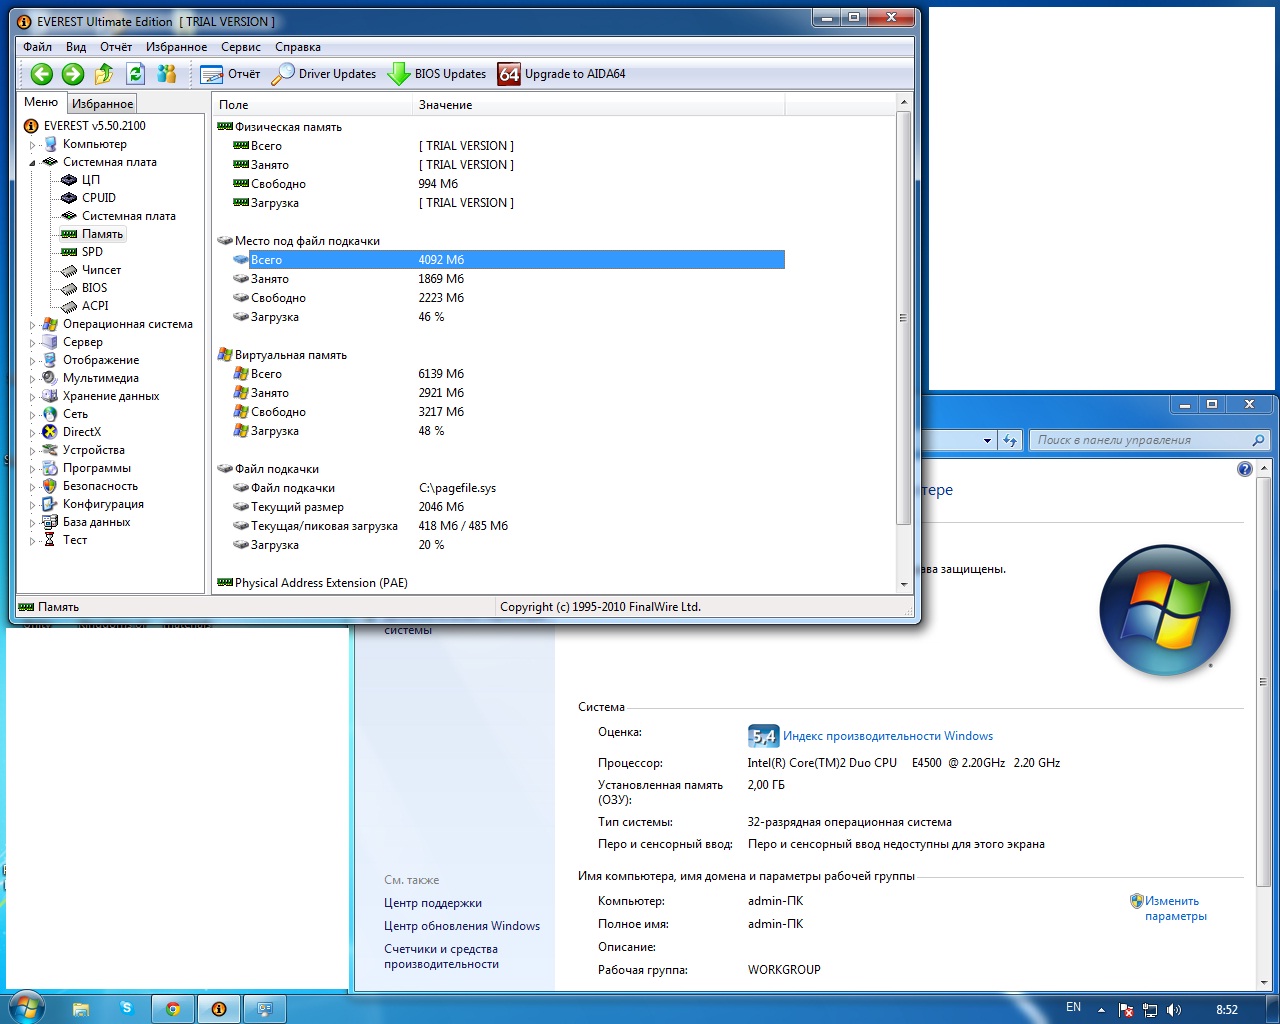
Task: Click help icon in System window
Action: (1245, 469)
